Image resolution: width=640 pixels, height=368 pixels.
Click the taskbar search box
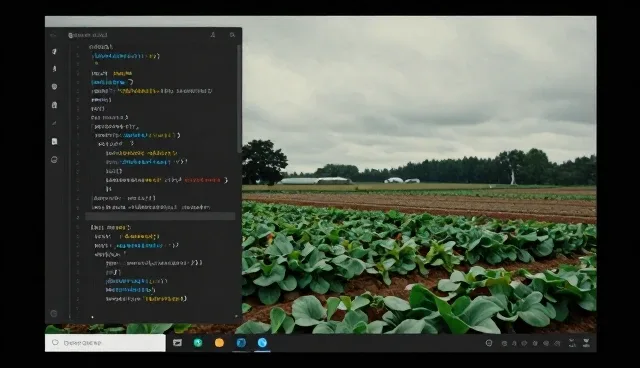pyautogui.click(x=105, y=343)
